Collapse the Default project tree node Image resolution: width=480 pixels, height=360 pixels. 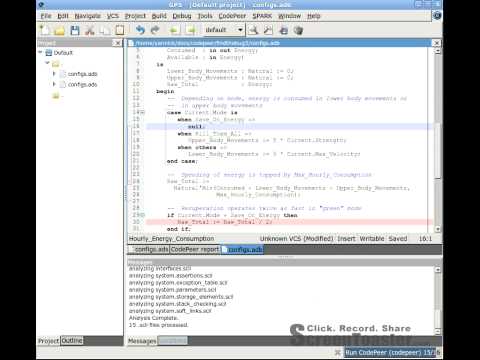[40, 52]
